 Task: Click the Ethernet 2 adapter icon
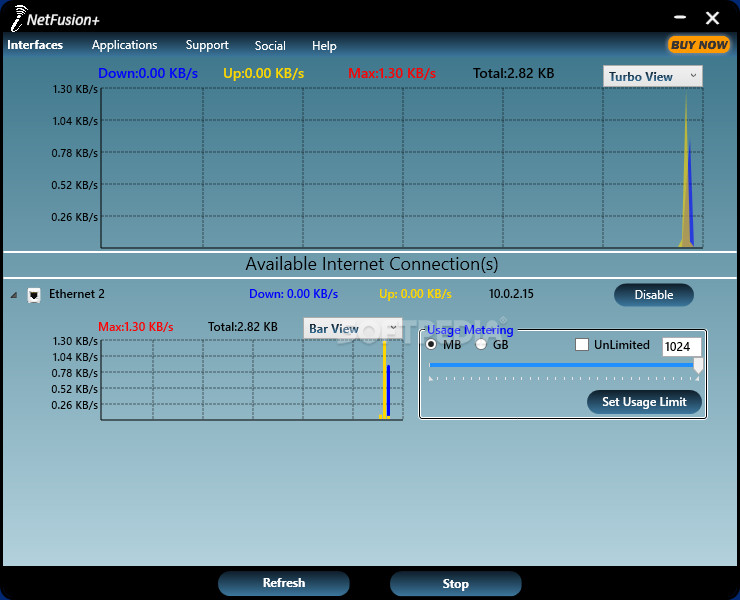pyautogui.click(x=34, y=295)
